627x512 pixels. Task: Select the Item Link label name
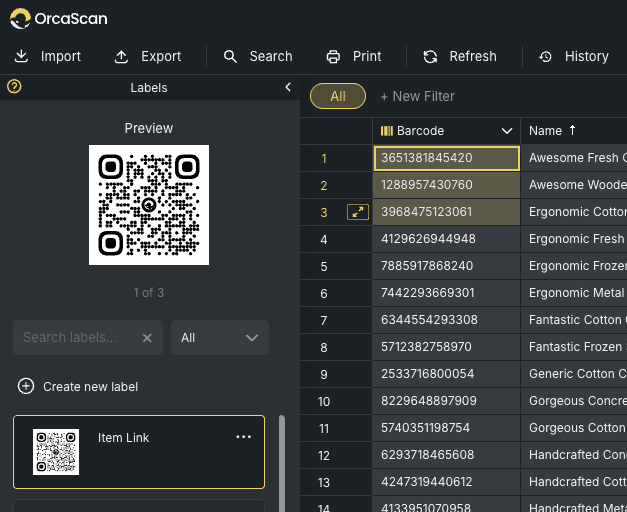[123, 438]
